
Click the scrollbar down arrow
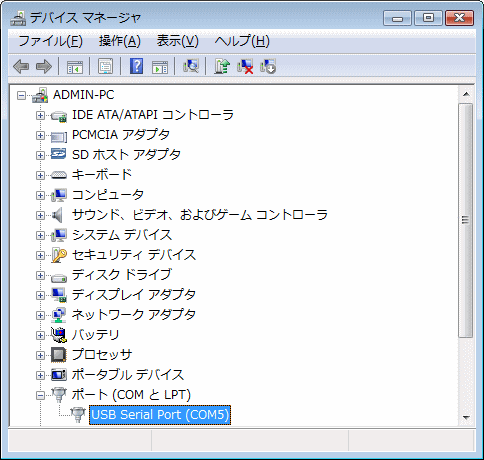[x=466, y=418]
